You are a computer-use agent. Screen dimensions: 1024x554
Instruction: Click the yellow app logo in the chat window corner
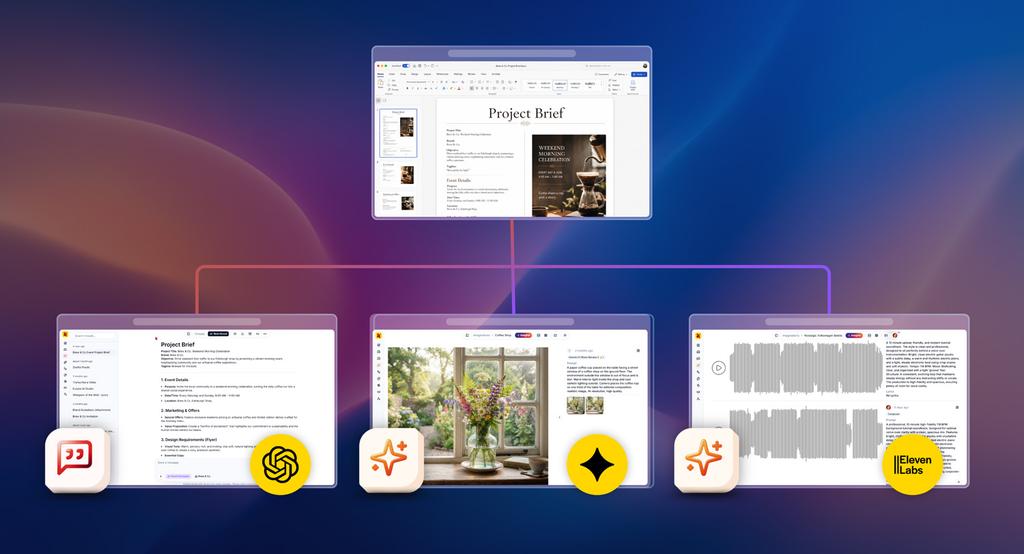coord(65,334)
